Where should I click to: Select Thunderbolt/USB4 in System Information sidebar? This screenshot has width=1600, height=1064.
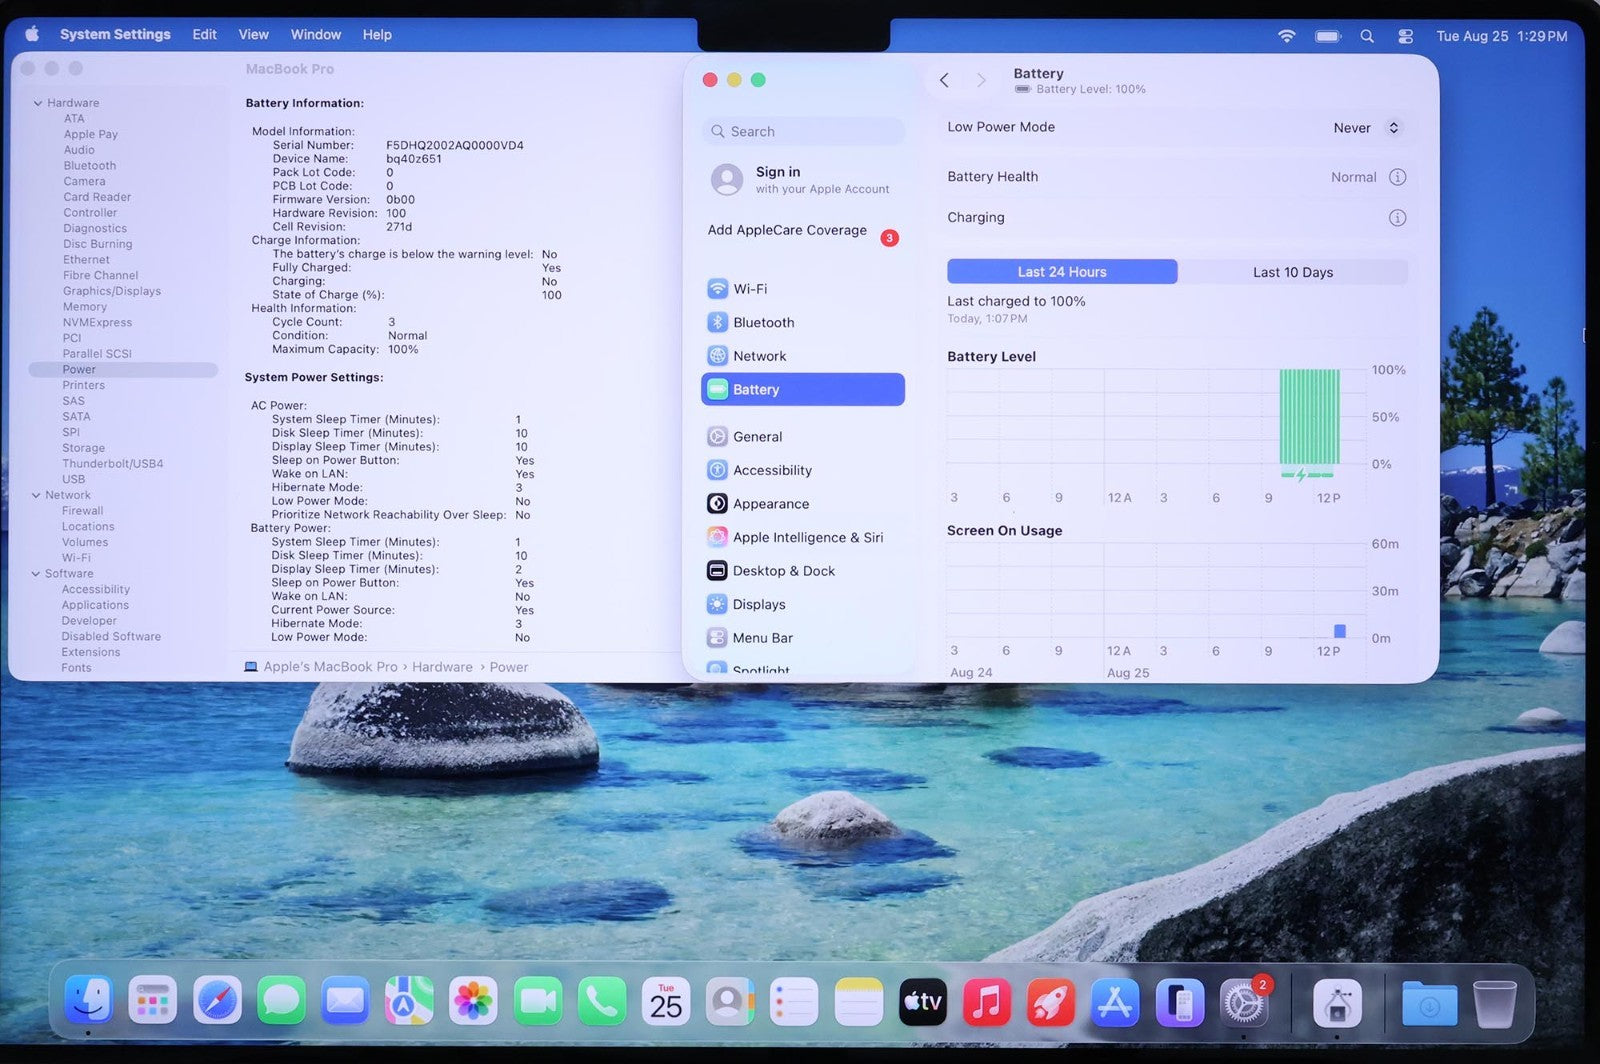click(x=113, y=464)
